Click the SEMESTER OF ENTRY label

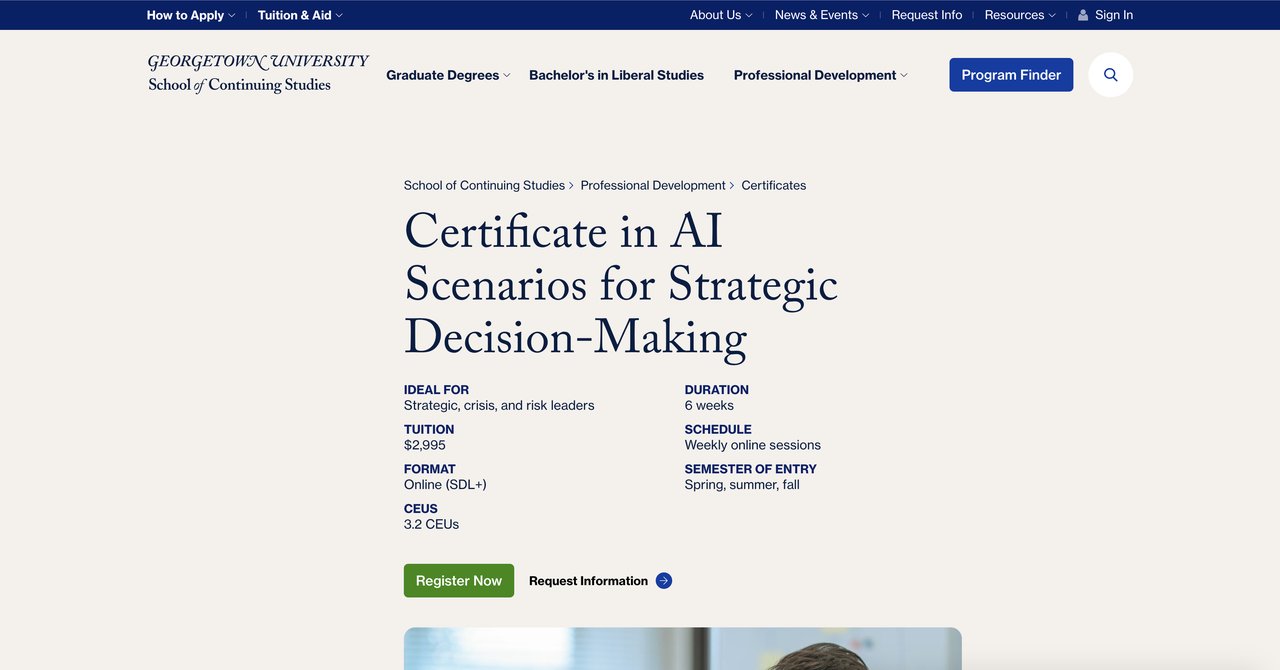751,469
